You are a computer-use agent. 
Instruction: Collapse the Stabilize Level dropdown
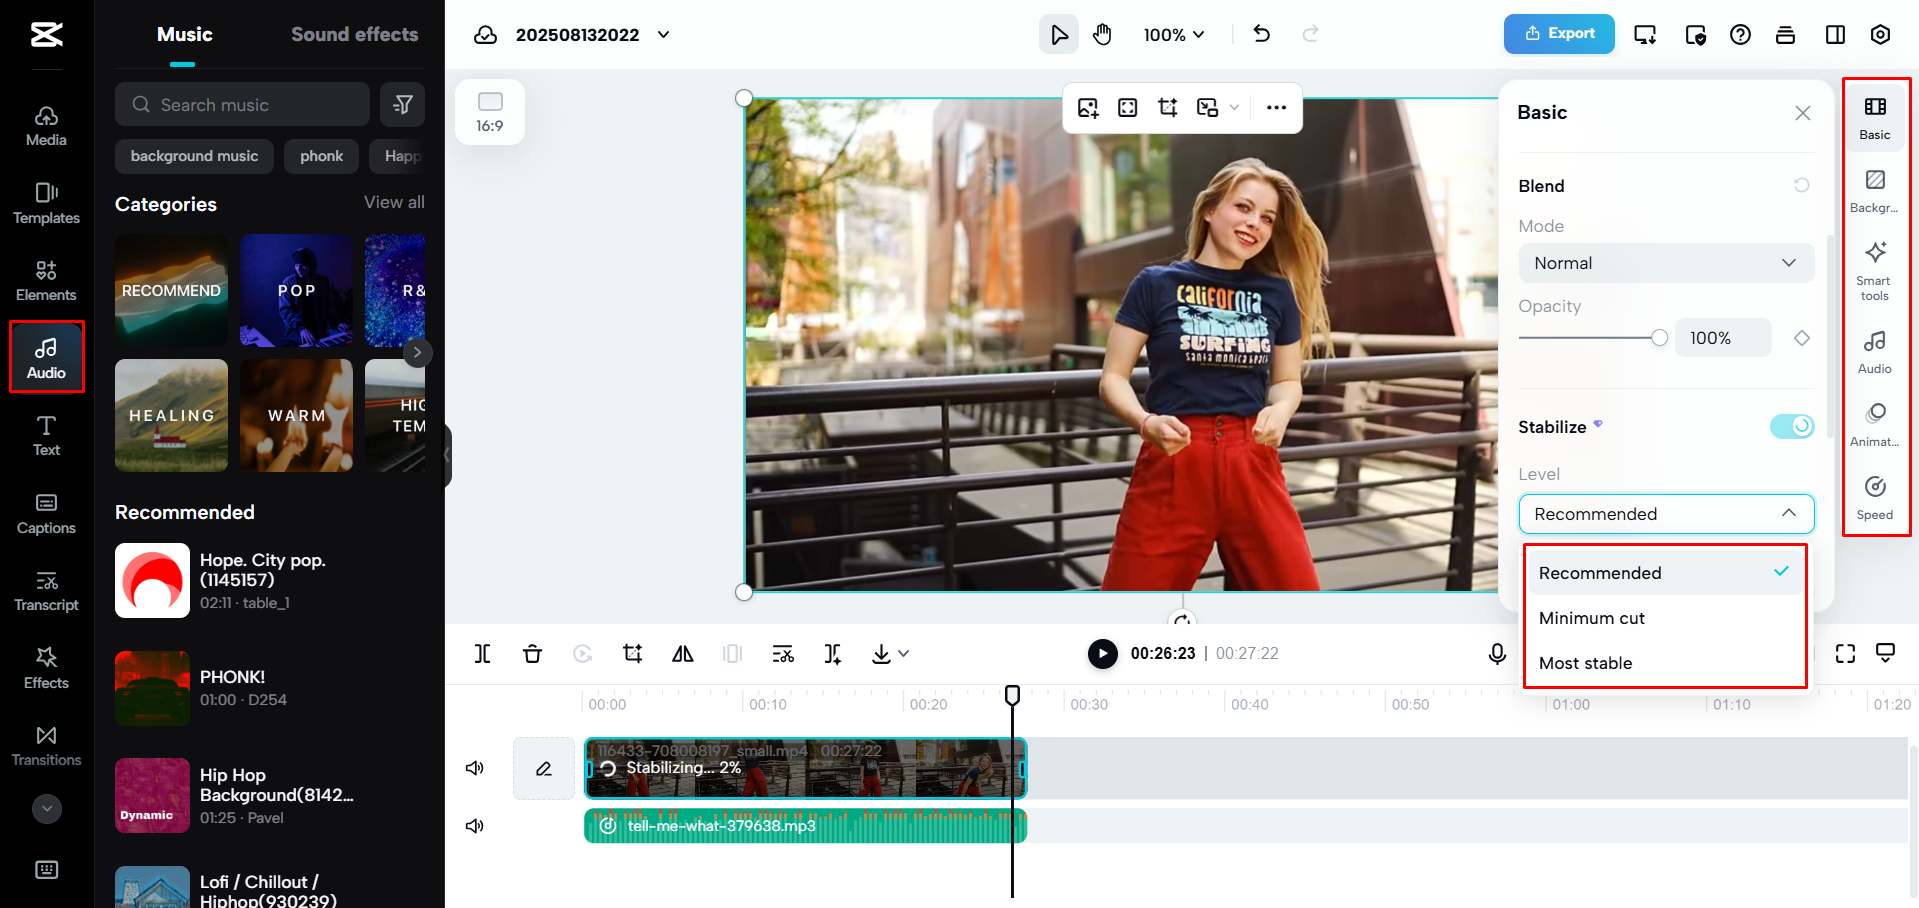click(1665, 513)
